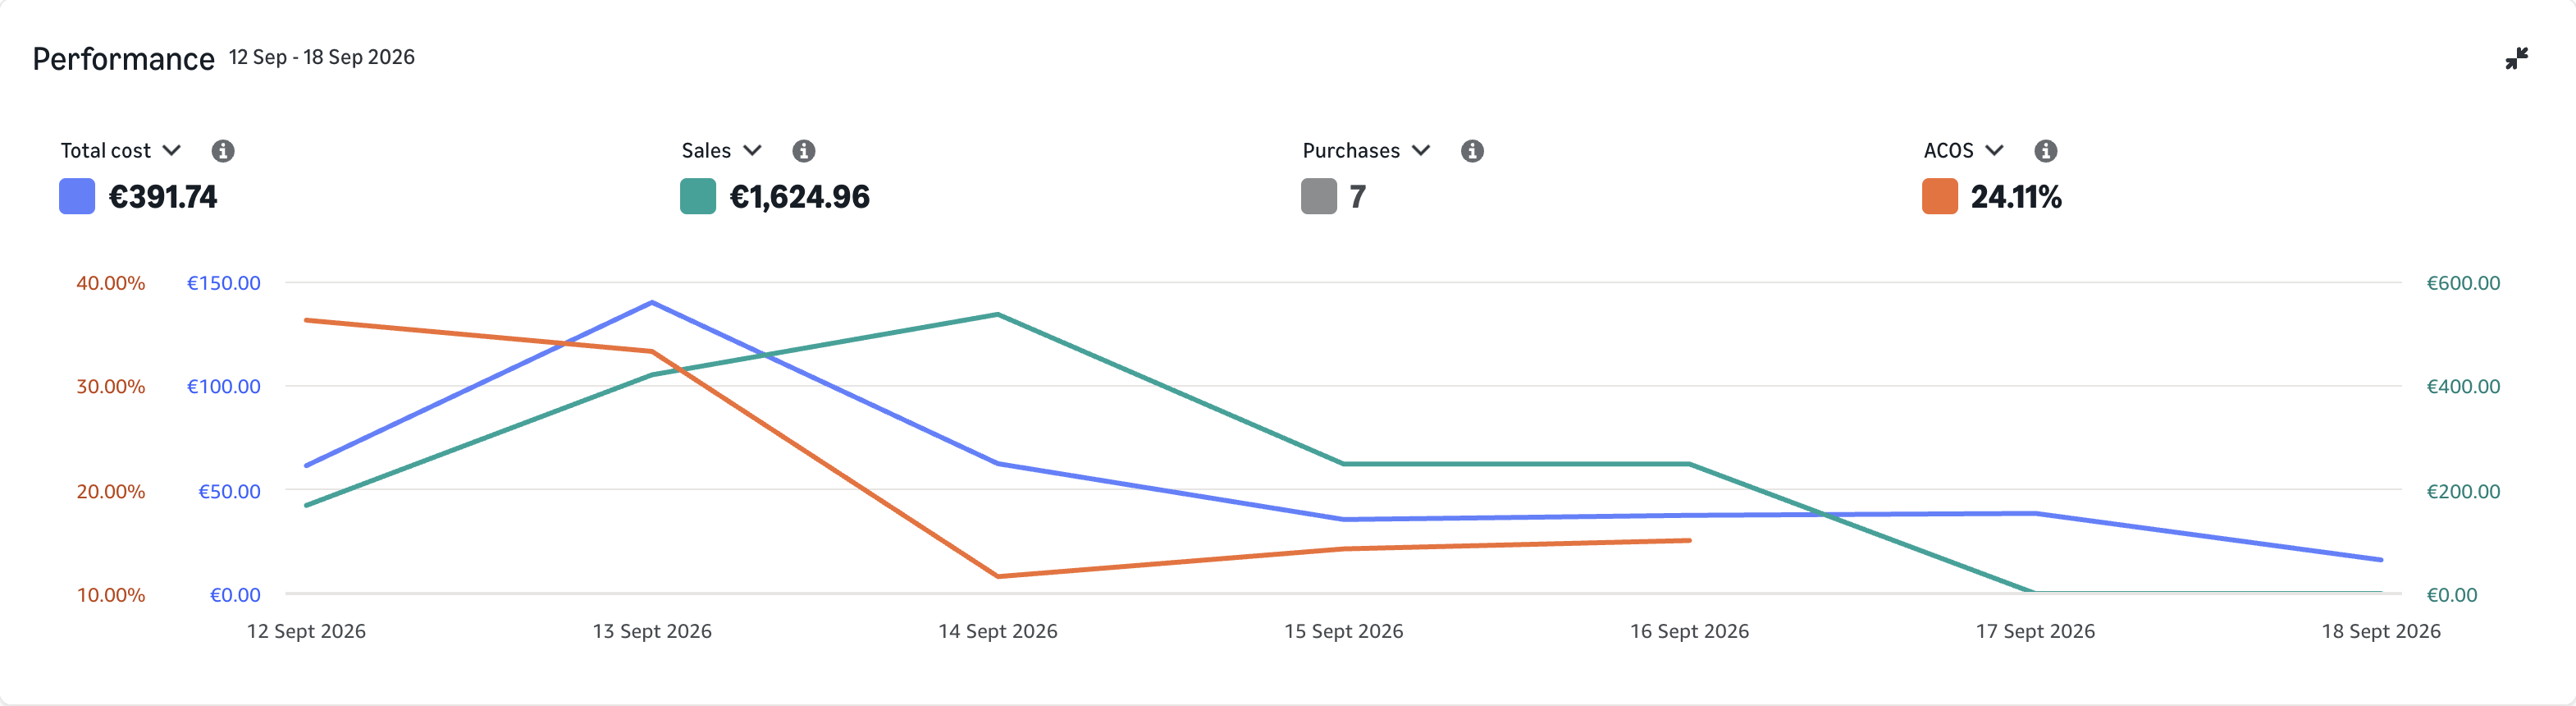Select the 24.11% ACOS value
Screen dimensions: 2576x706
2016,197
